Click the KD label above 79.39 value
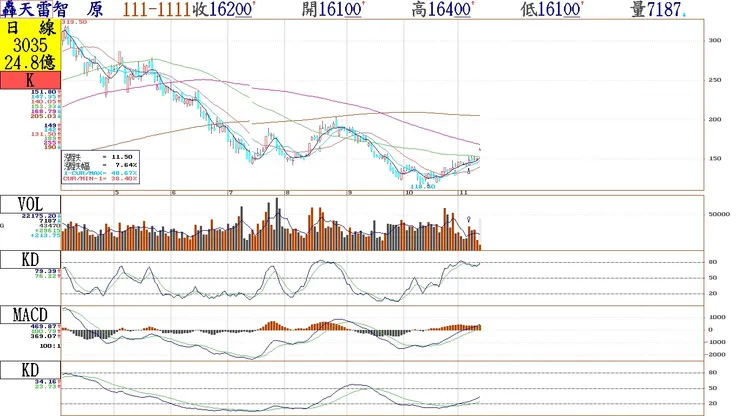 (x=30, y=260)
